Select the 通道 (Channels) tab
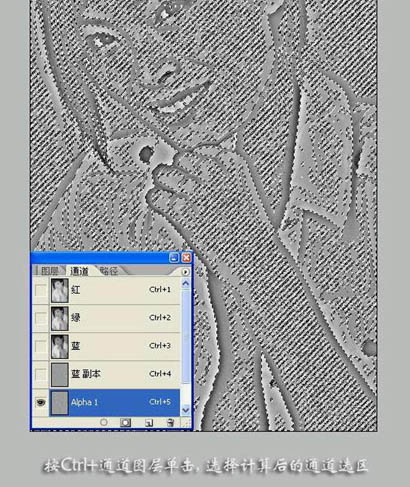The height and width of the screenshot is (487, 410). tap(79, 271)
